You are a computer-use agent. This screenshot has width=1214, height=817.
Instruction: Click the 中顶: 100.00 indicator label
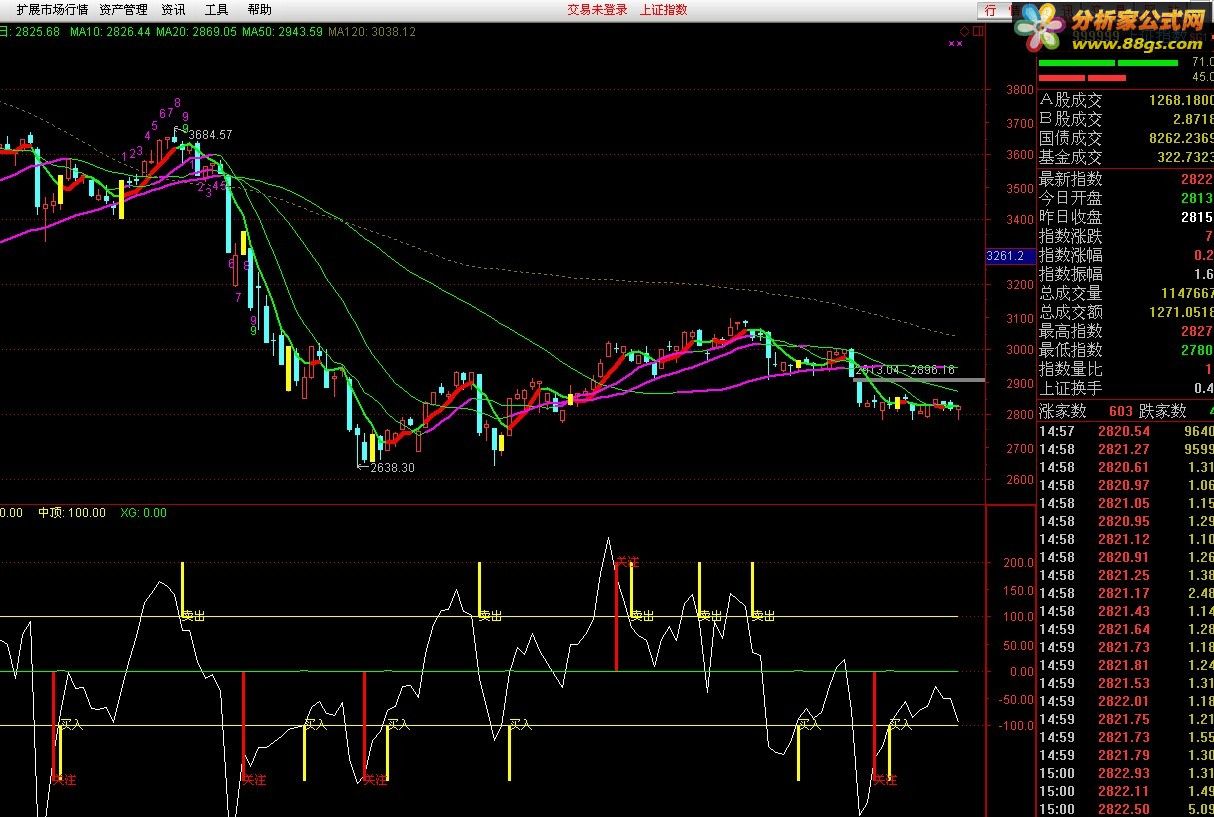pyautogui.click(x=72, y=513)
